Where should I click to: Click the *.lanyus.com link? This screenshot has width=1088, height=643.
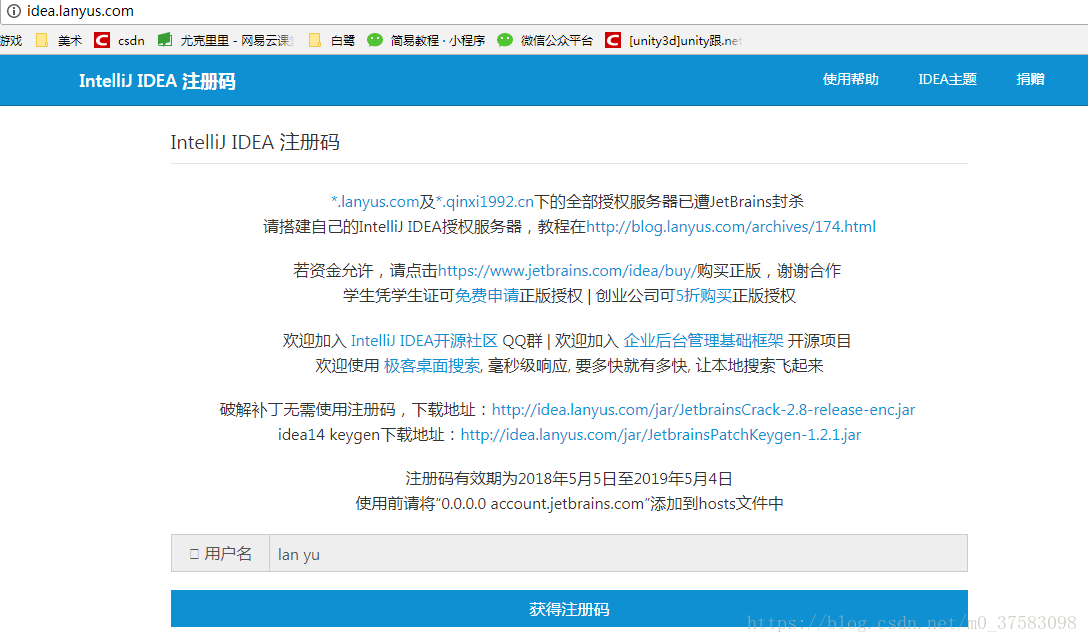375,202
